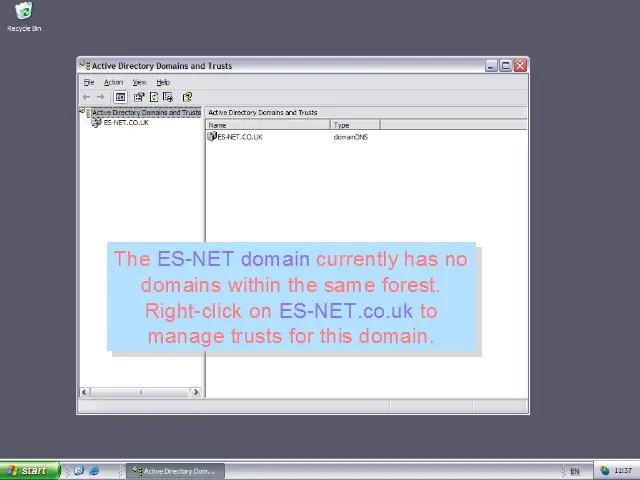This screenshot has width=640, height=480.
Task: Sort by the Type column header
Action: [355, 125]
